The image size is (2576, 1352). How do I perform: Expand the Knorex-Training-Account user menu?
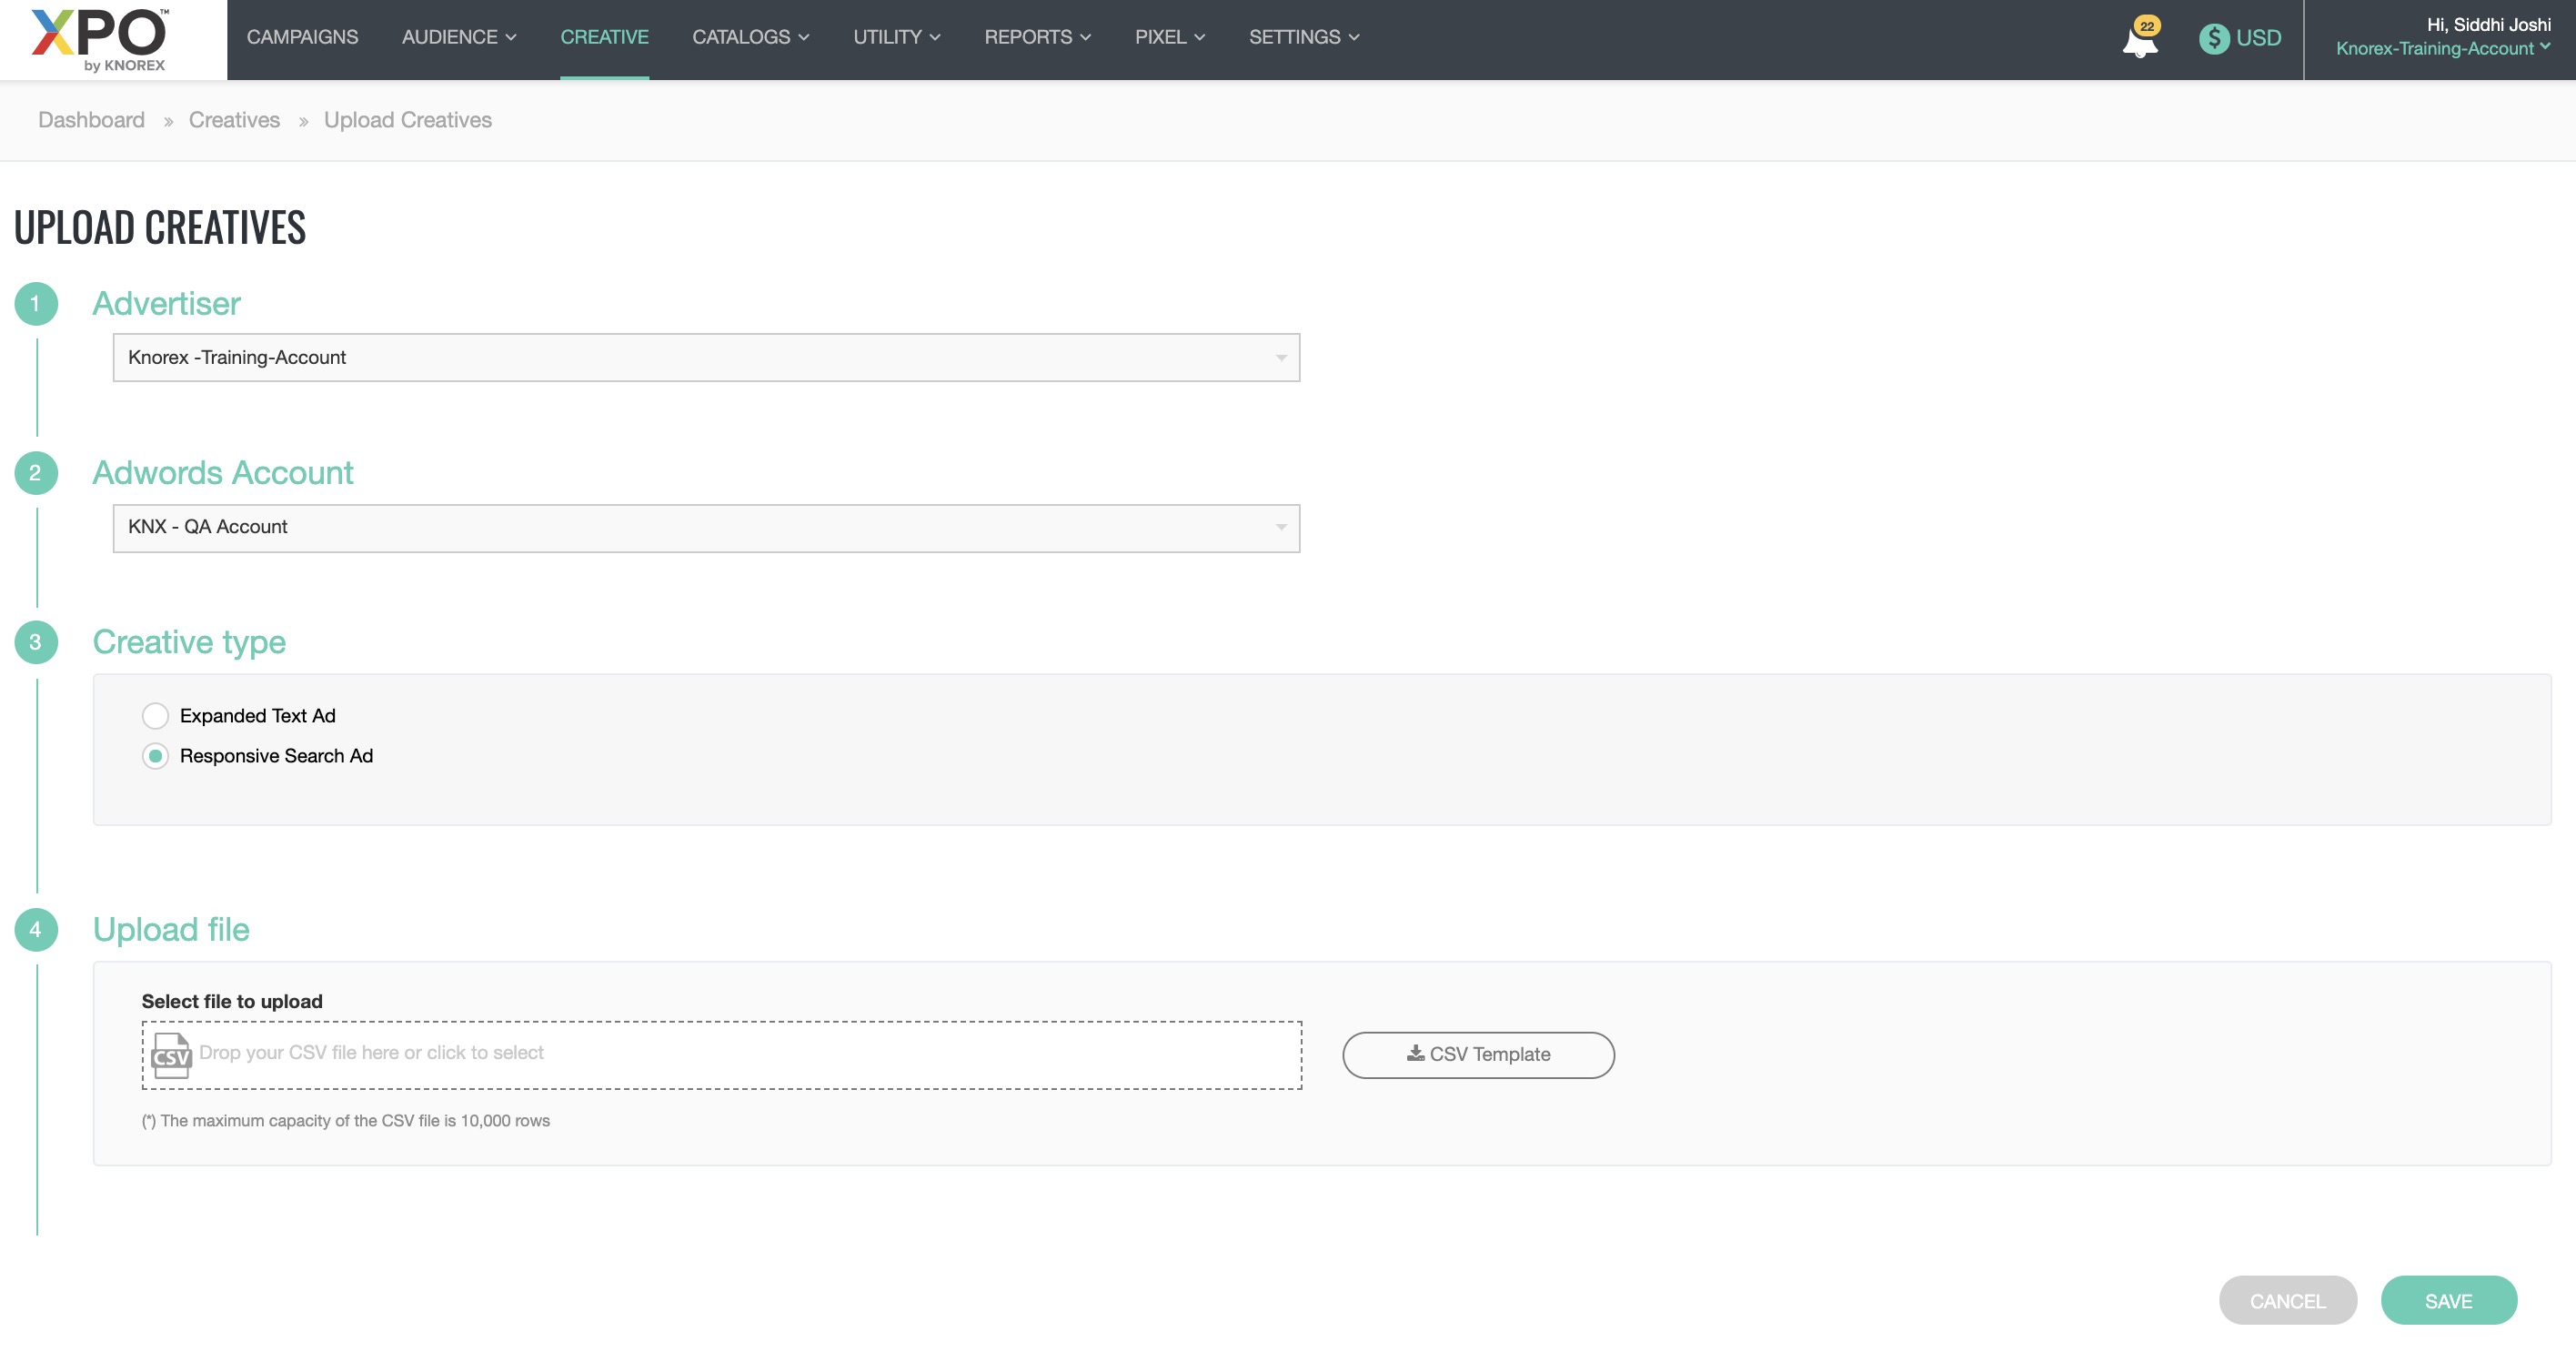click(x=2442, y=49)
